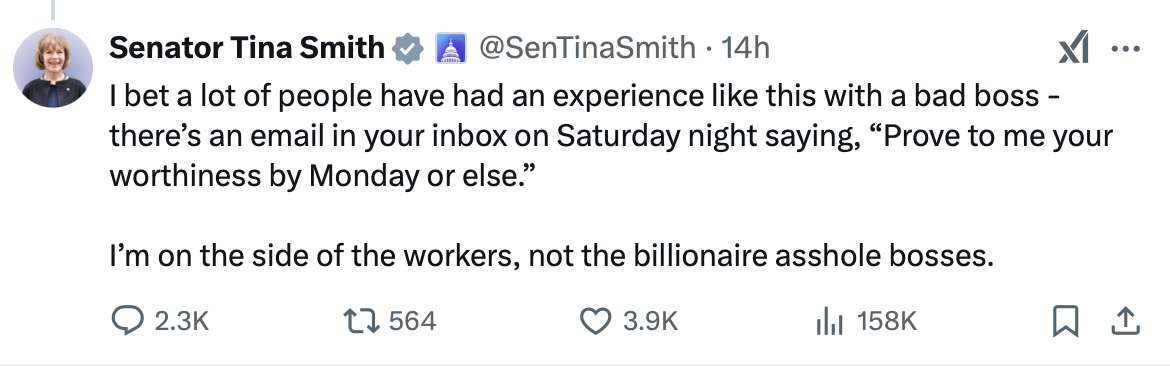Open Grok explain icon on tweet
The height and width of the screenshot is (366, 1170).
[x=1074, y=48]
